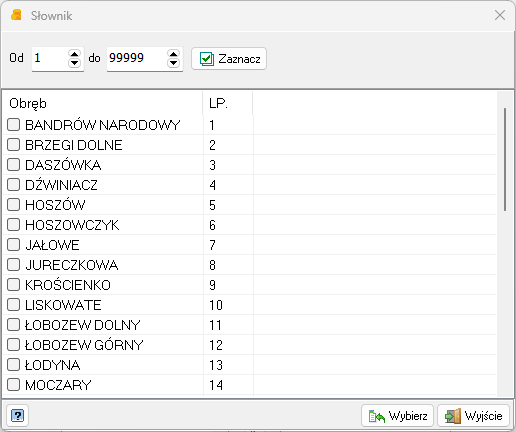Mark the ŁODYNA checkbox
The width and height of the screenshot is (516, 432).
click(14, 365)
